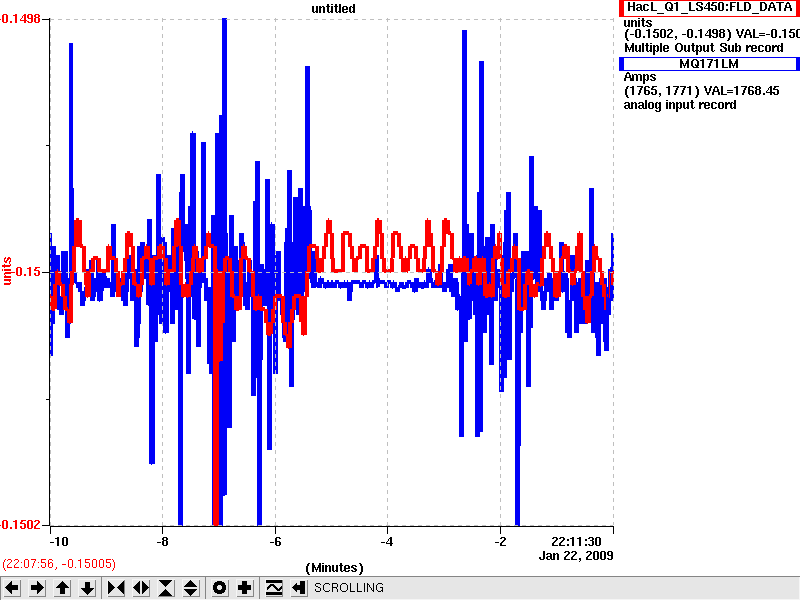Click the 'untitled' graph title
Image resolution: width=800 pixels, height=600 pixels.
333,9
